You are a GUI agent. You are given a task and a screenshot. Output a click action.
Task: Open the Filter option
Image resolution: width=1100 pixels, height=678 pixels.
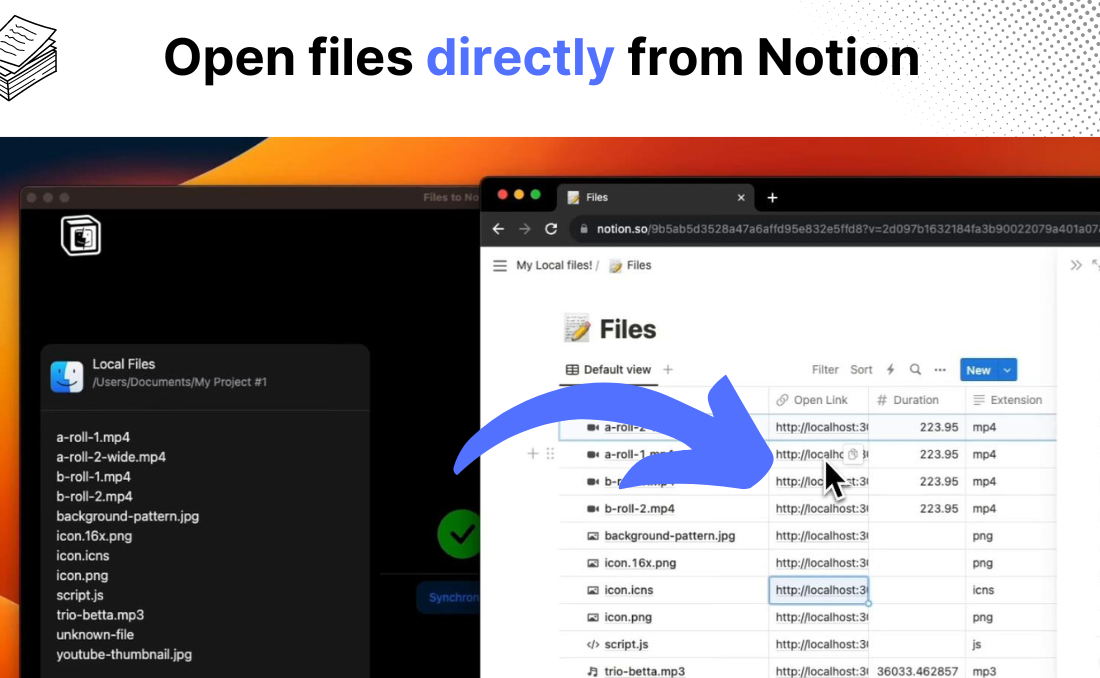825,370
